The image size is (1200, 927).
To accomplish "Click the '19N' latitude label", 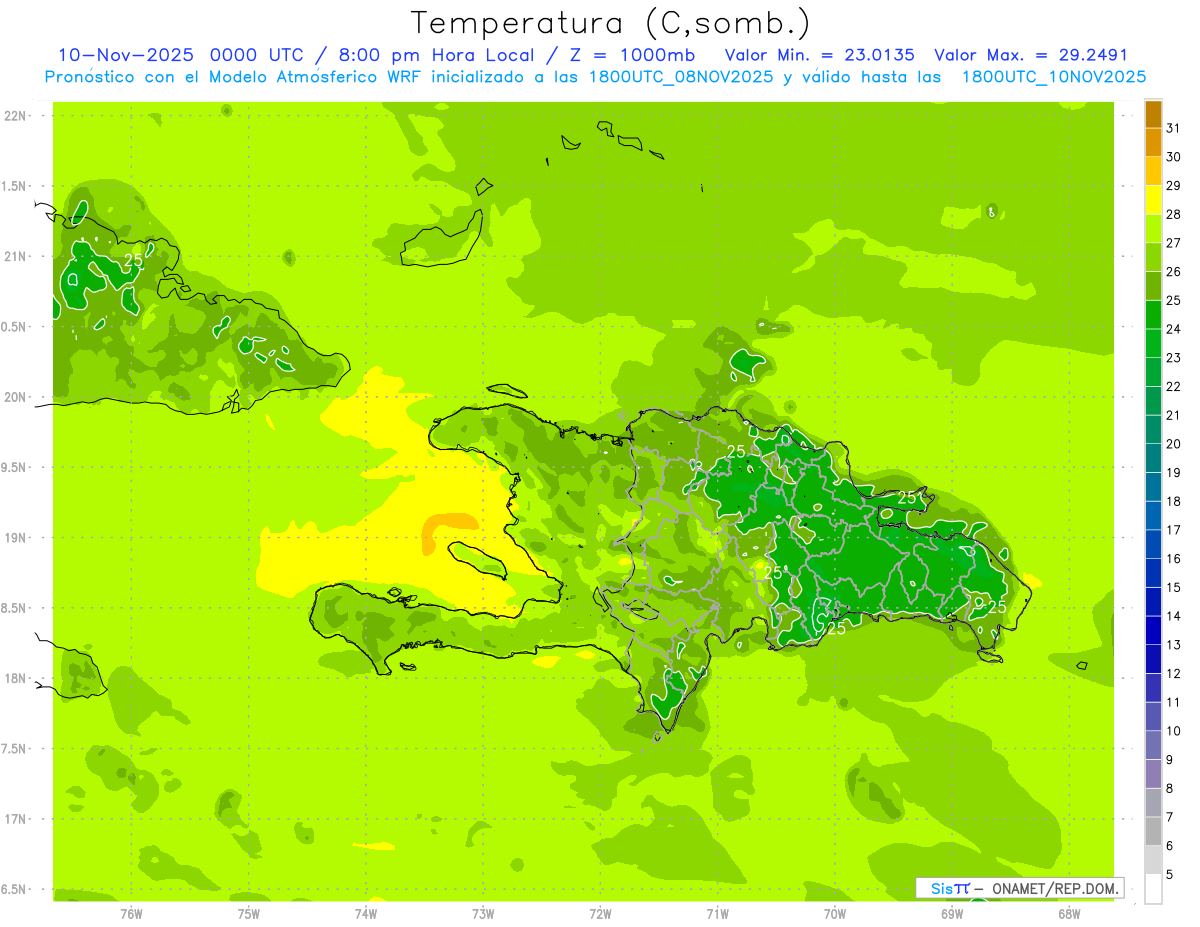I will pyautogui.click(x=15, y=538).
